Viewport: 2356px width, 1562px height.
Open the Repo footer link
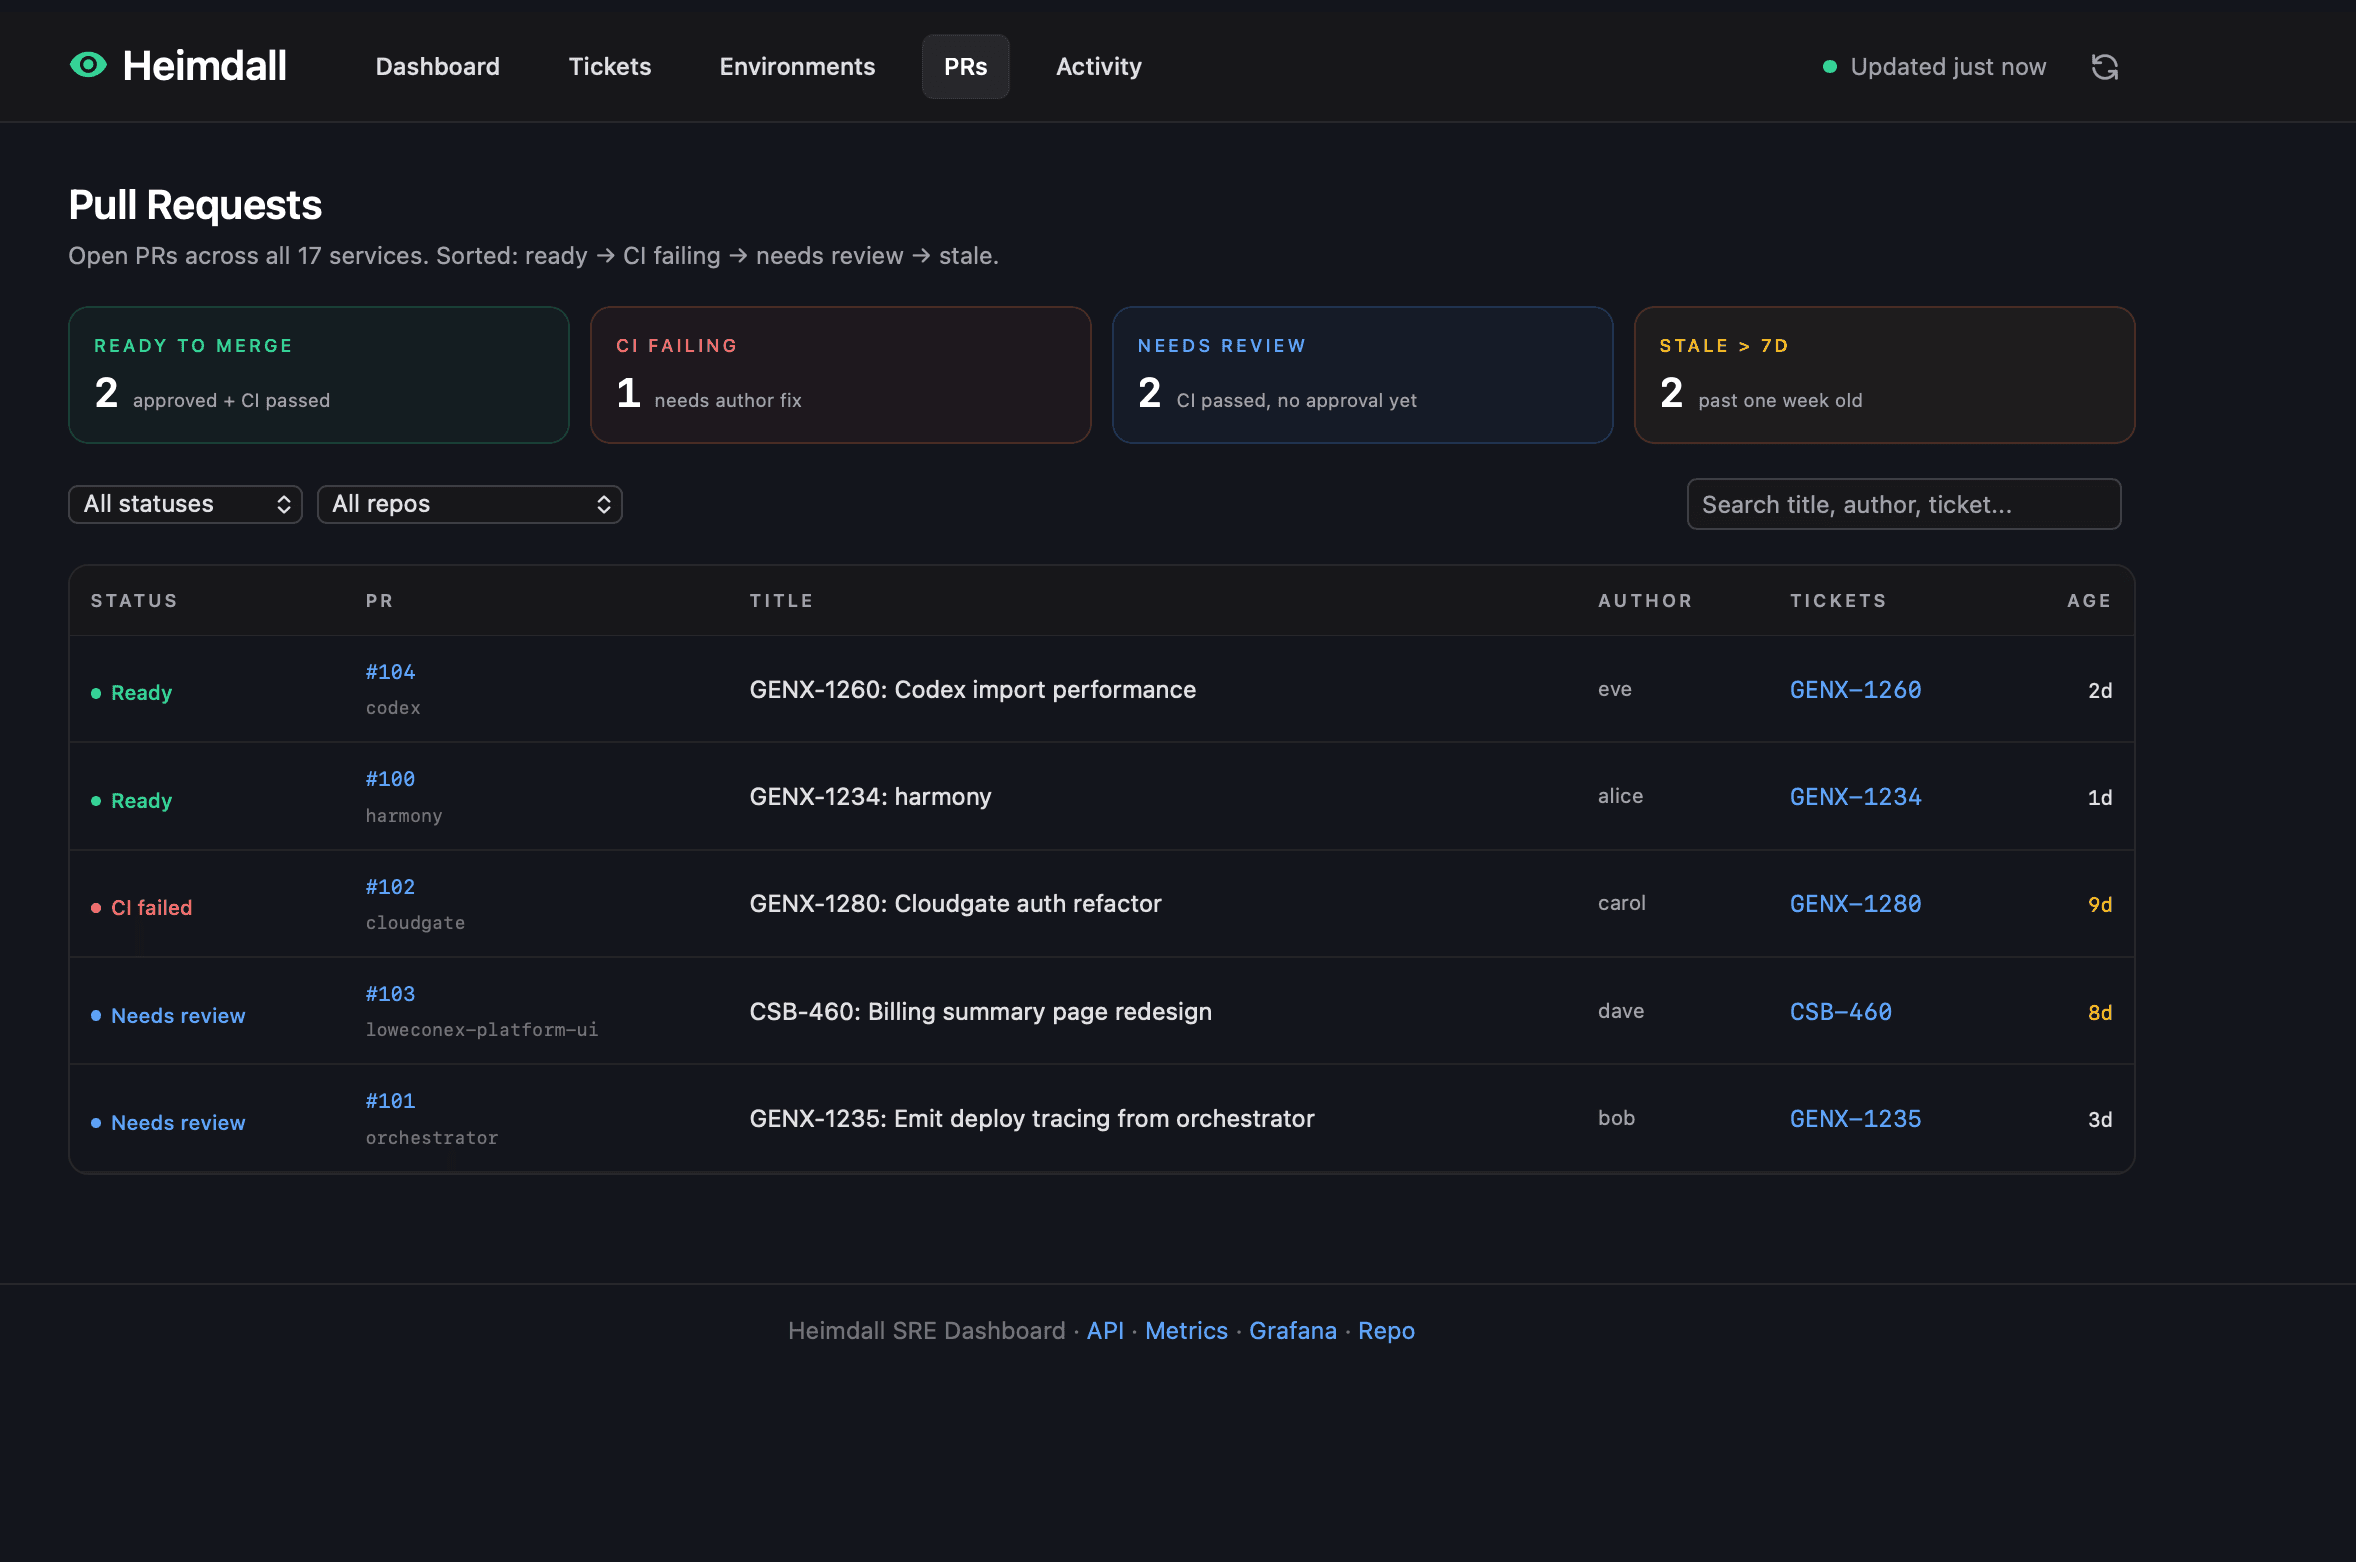[x=1386, y=1331]
